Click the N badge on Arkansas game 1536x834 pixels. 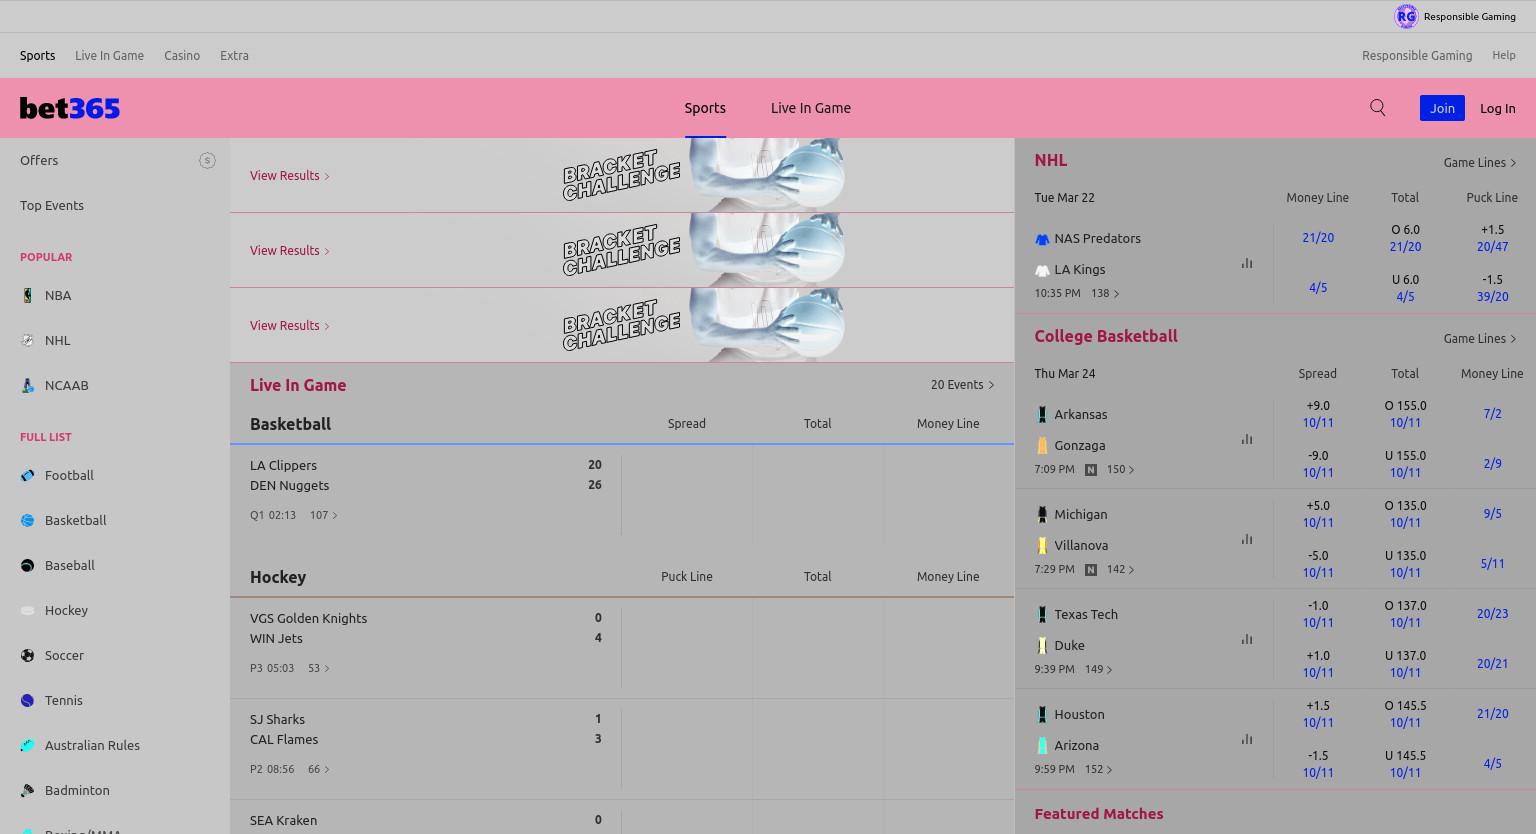point(1091,469)
